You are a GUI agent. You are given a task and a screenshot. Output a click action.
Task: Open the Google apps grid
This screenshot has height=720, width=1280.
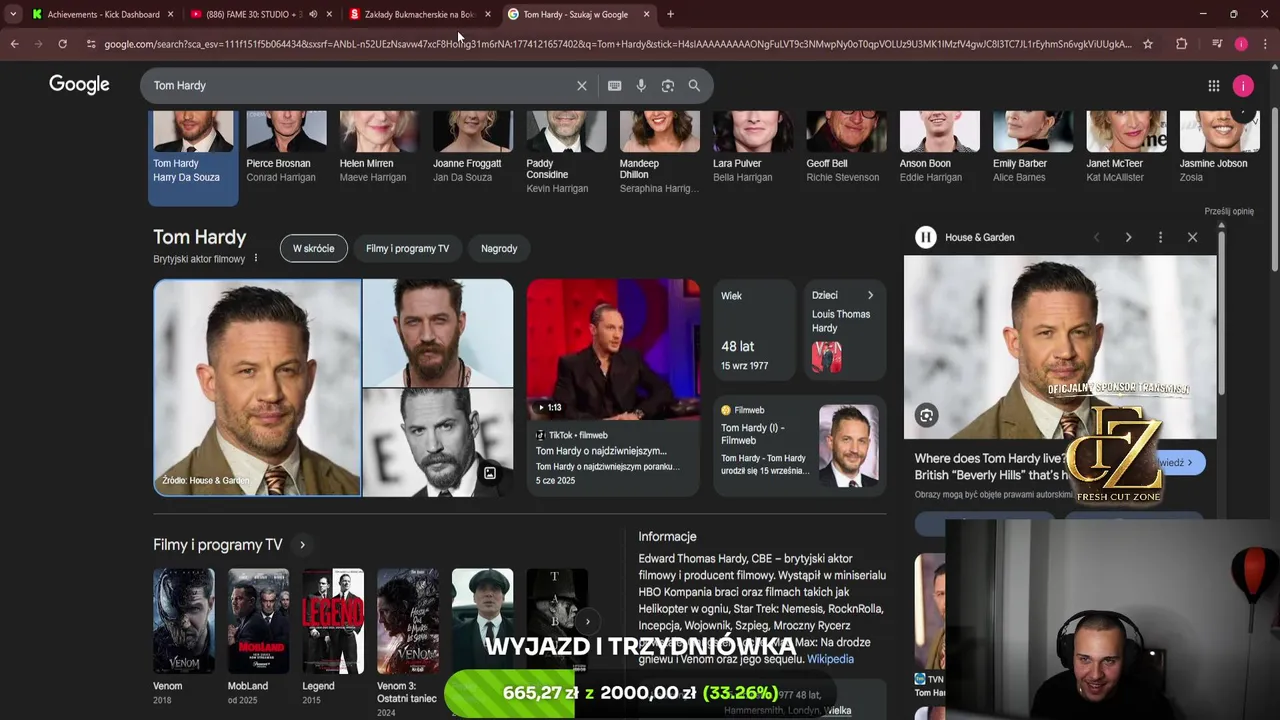[1214, 86]
